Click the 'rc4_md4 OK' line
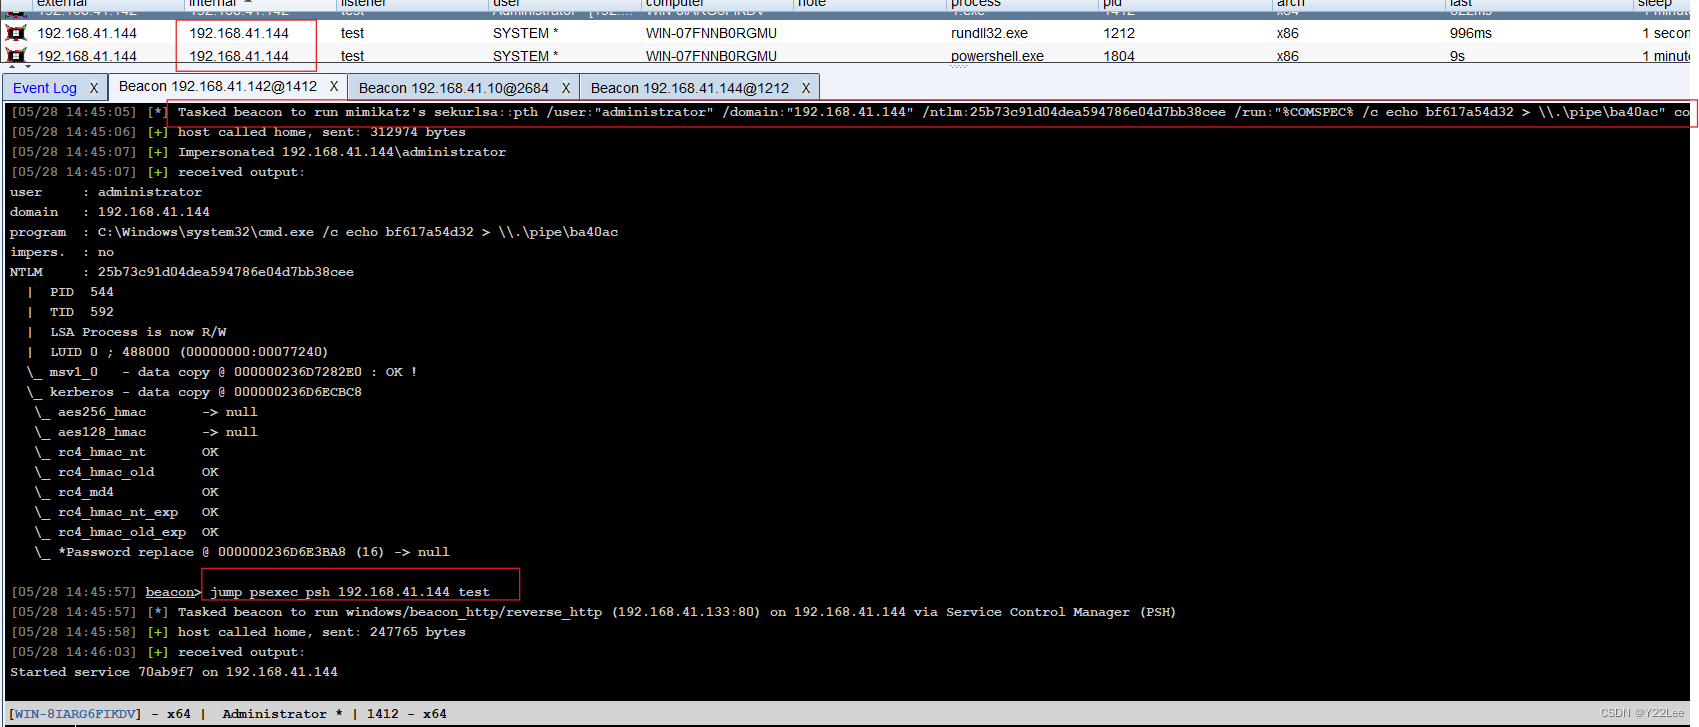Image resolution: width=1699 pixels, height=727 pixels. click(126, 492)
